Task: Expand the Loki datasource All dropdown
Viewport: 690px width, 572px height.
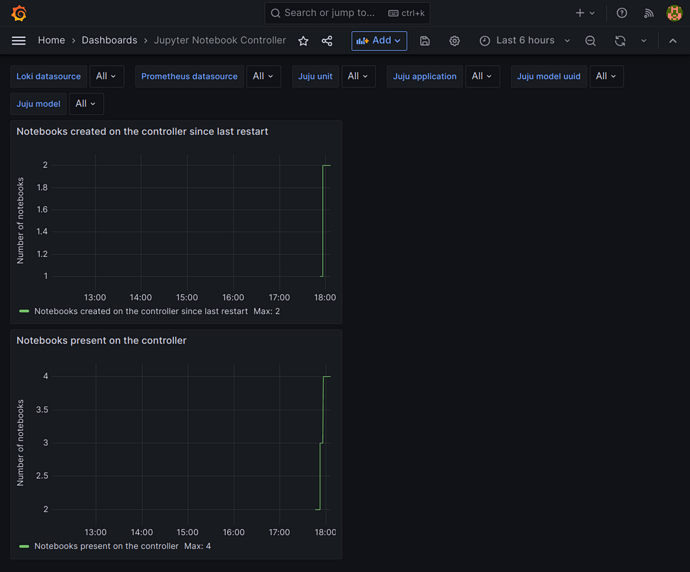Action: (106, 76)
